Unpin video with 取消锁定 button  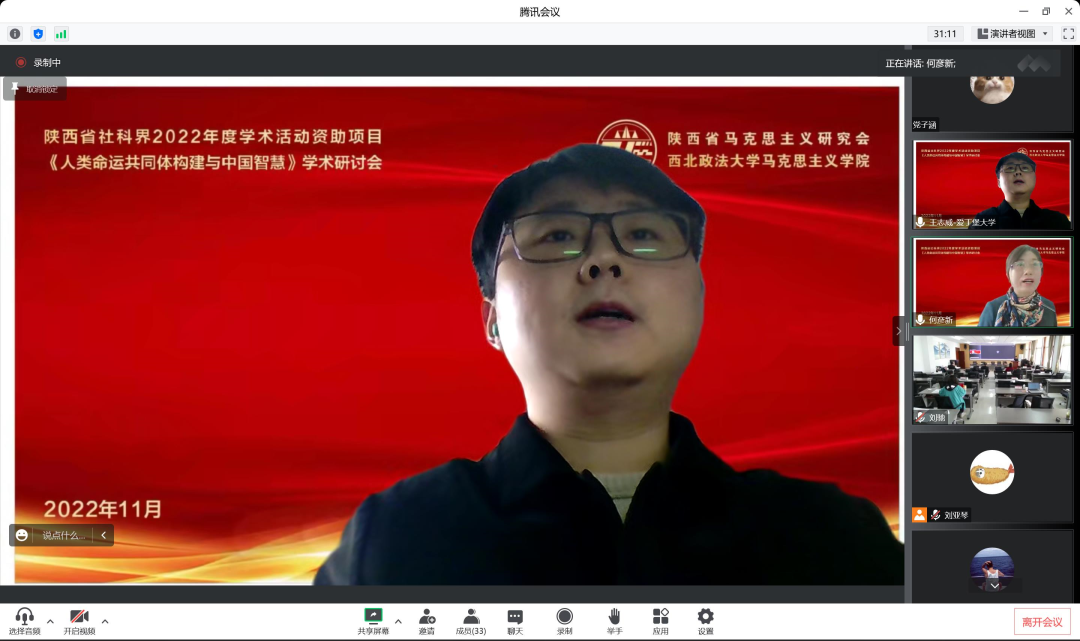pyautogui.click(x=35, y=89)
